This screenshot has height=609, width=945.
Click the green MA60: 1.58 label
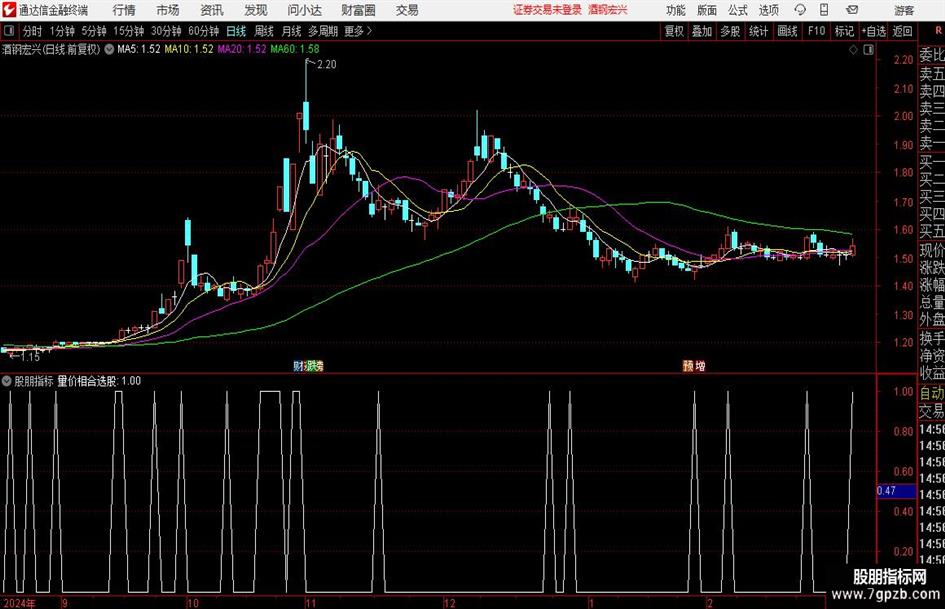click(x=295, y=49)
